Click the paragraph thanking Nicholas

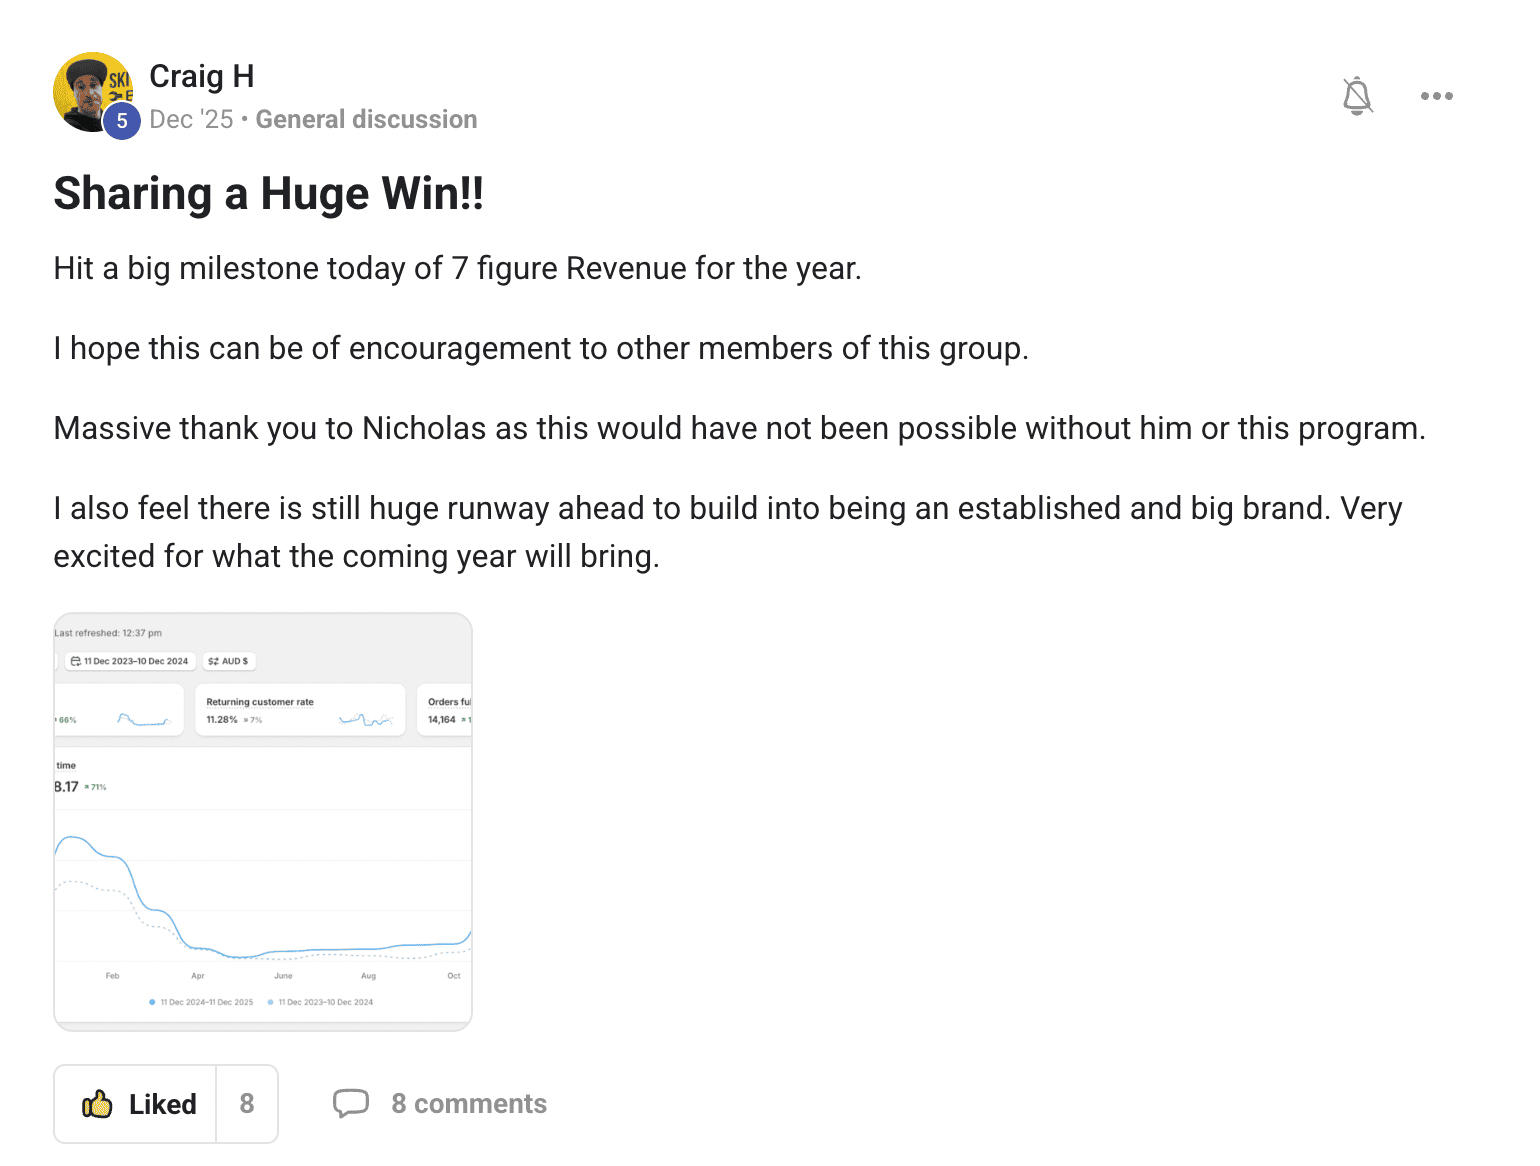pyautogui.click(x=739, y=428)
